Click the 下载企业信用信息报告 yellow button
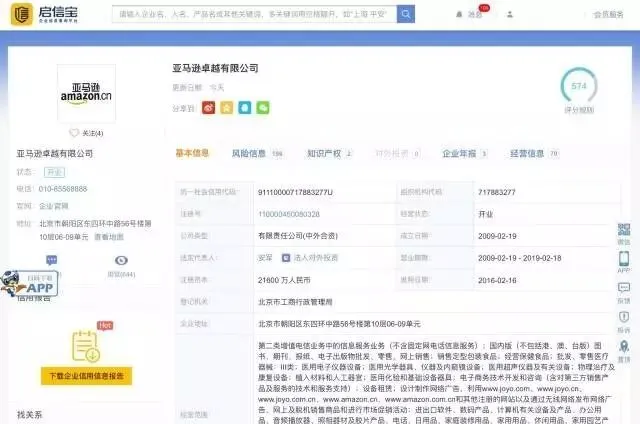The height and width of the screenshot is (424, 640). click(87, 376)
